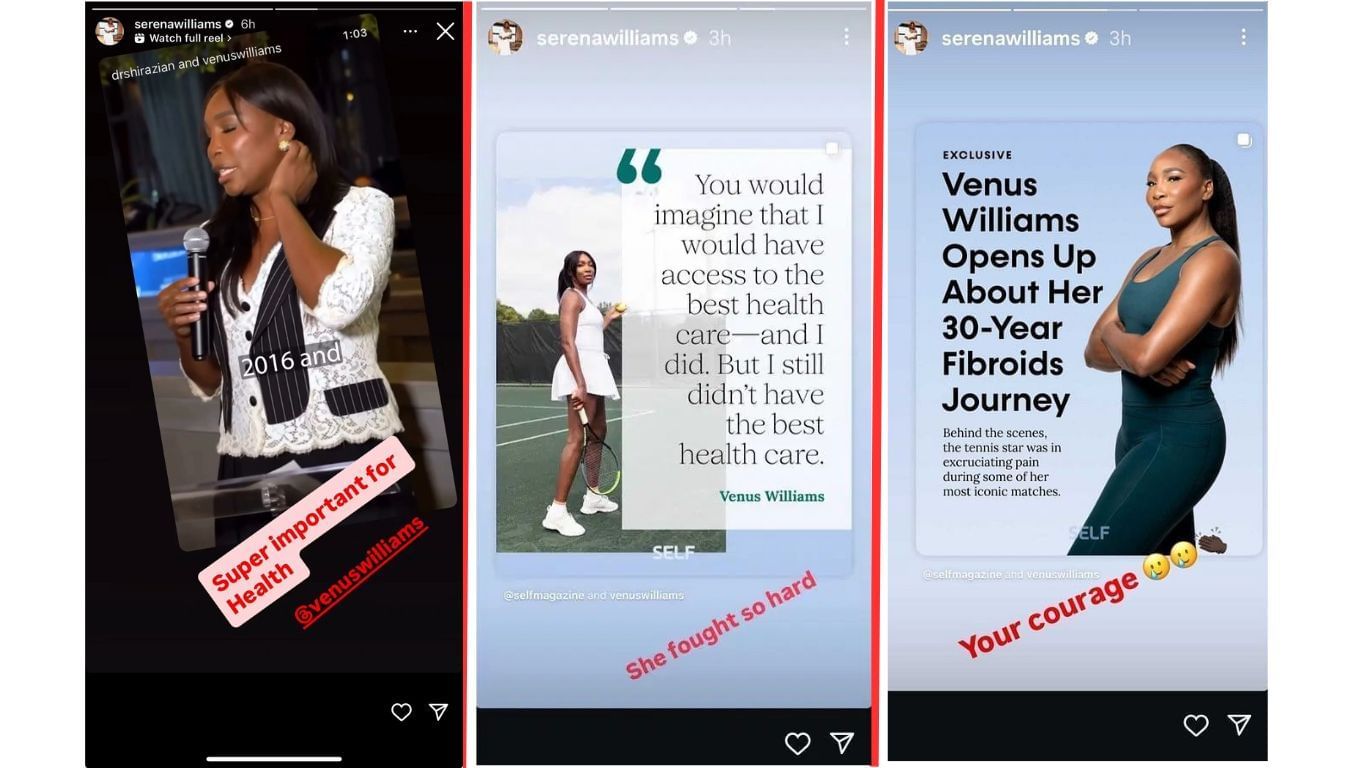Open vertical dots options on third story

point(1243,37)
